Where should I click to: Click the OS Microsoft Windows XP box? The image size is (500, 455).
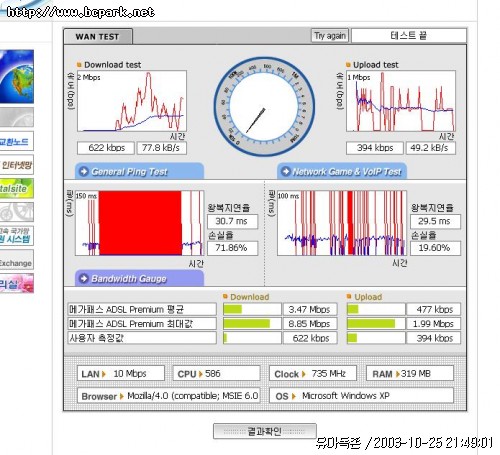(361, 396)
